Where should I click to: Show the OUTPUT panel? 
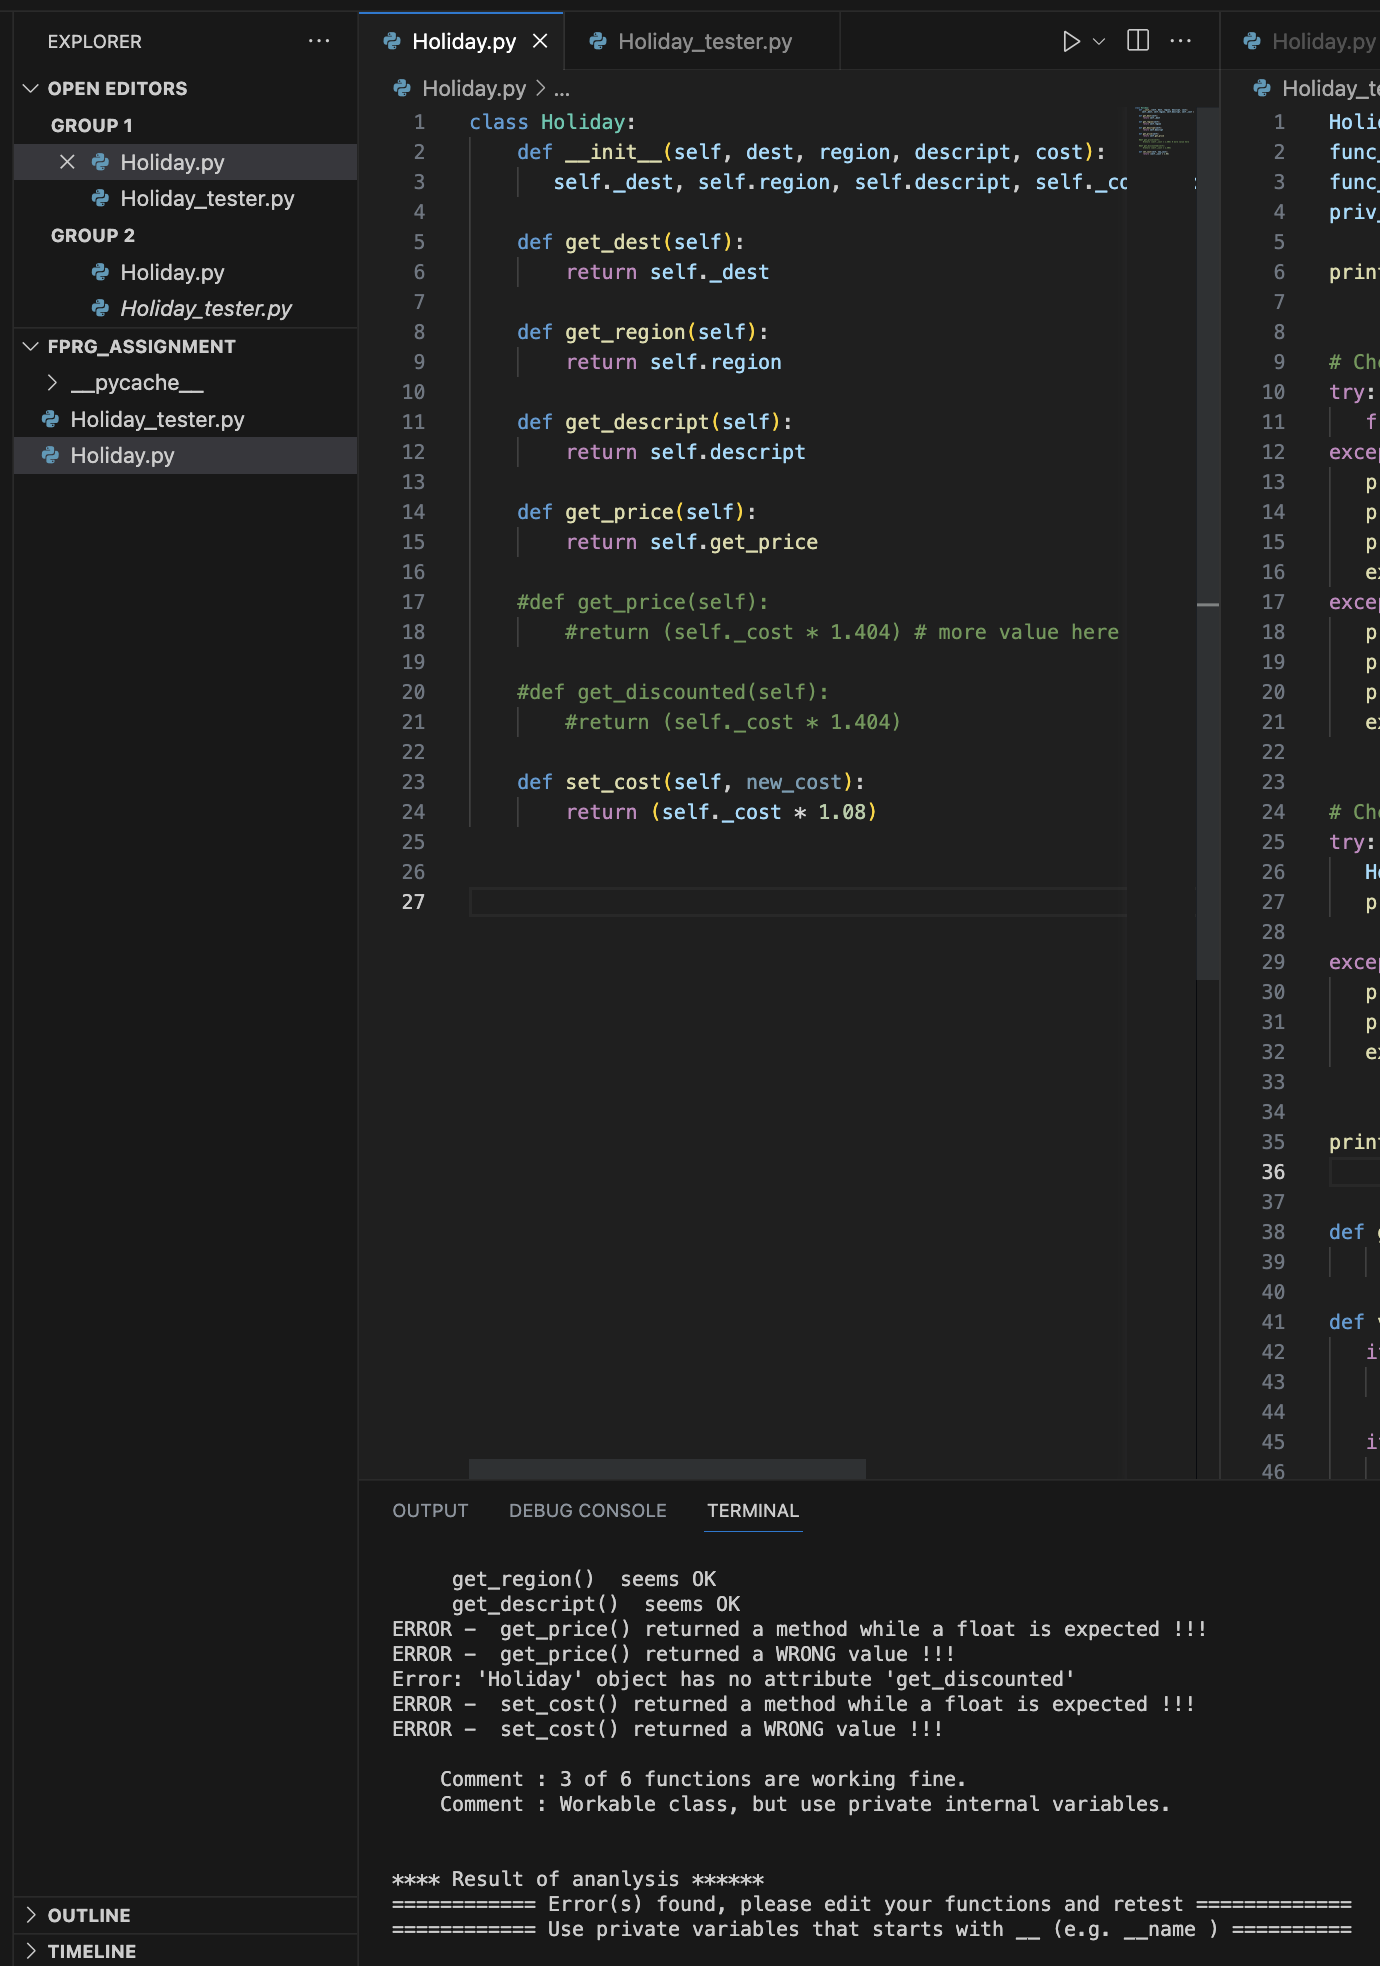pos(430,1510)
